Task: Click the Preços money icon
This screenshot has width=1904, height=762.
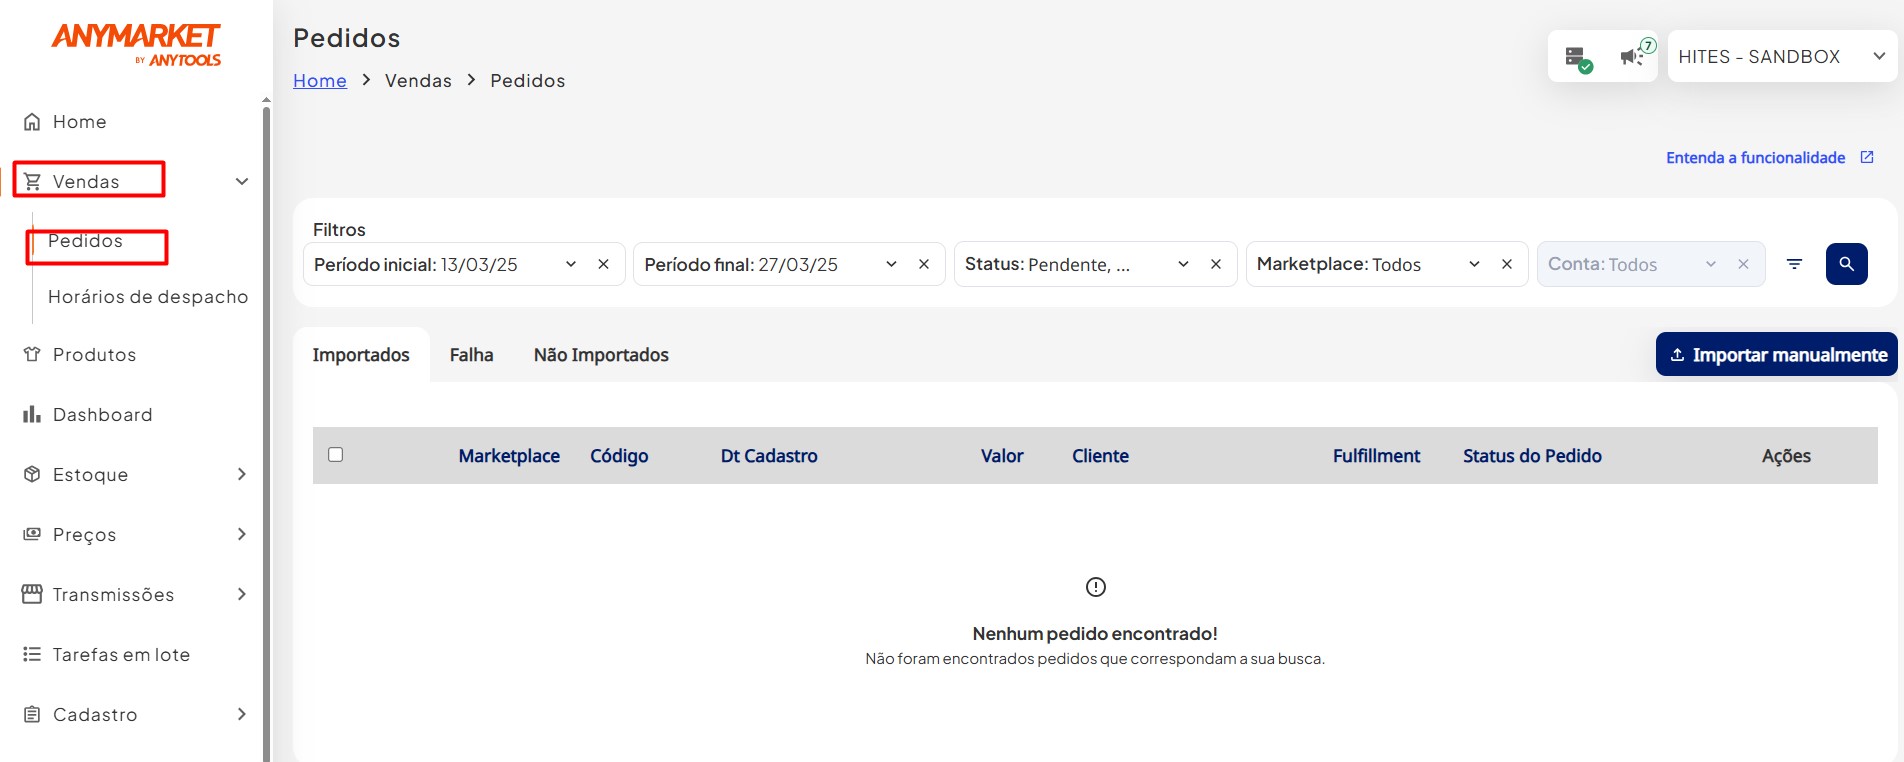Action: click(32, 534)
